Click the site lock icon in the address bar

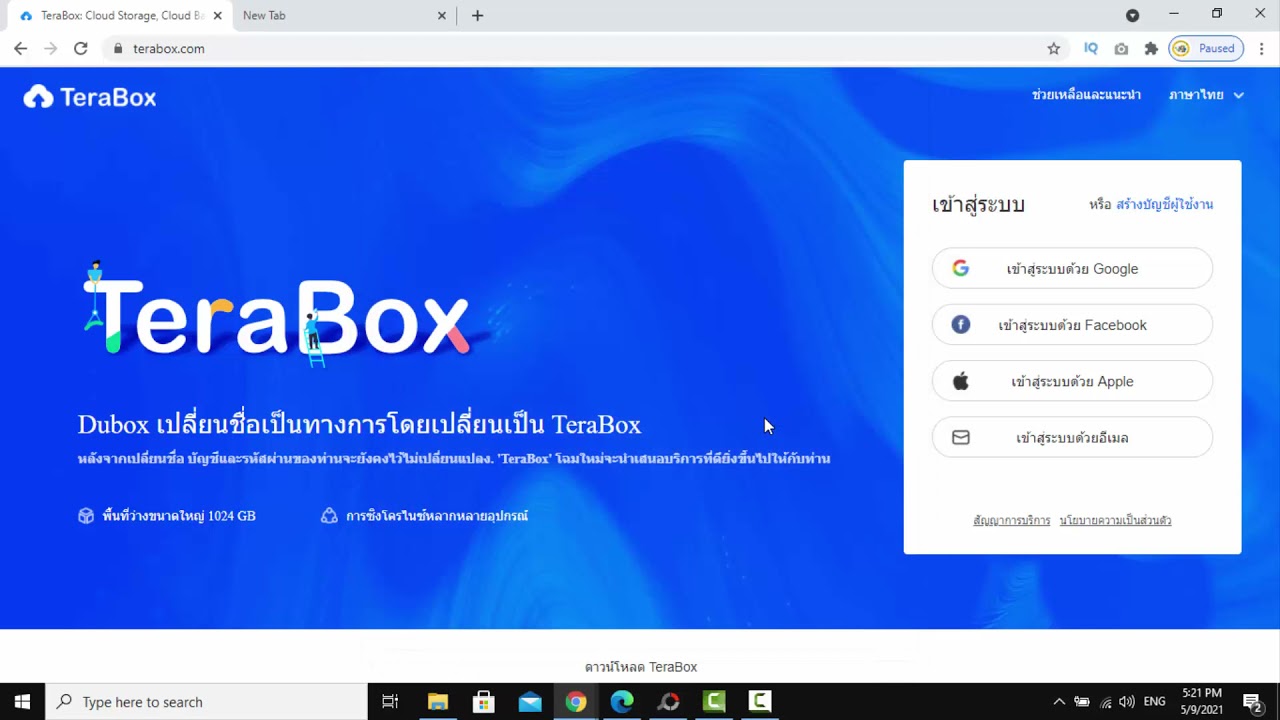(118, 48)
